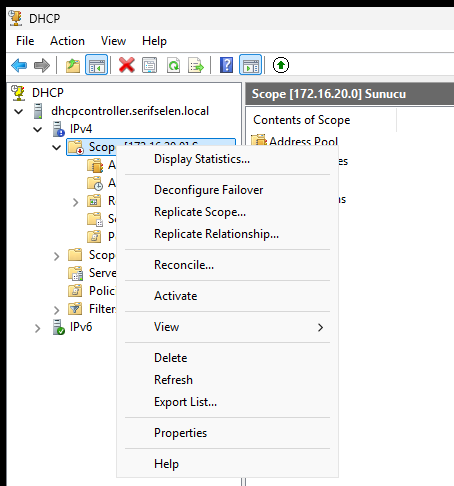Click the selected Scope folder icon with red arrow
This screenshot has height=486, width=454.
tap(76, 147)
